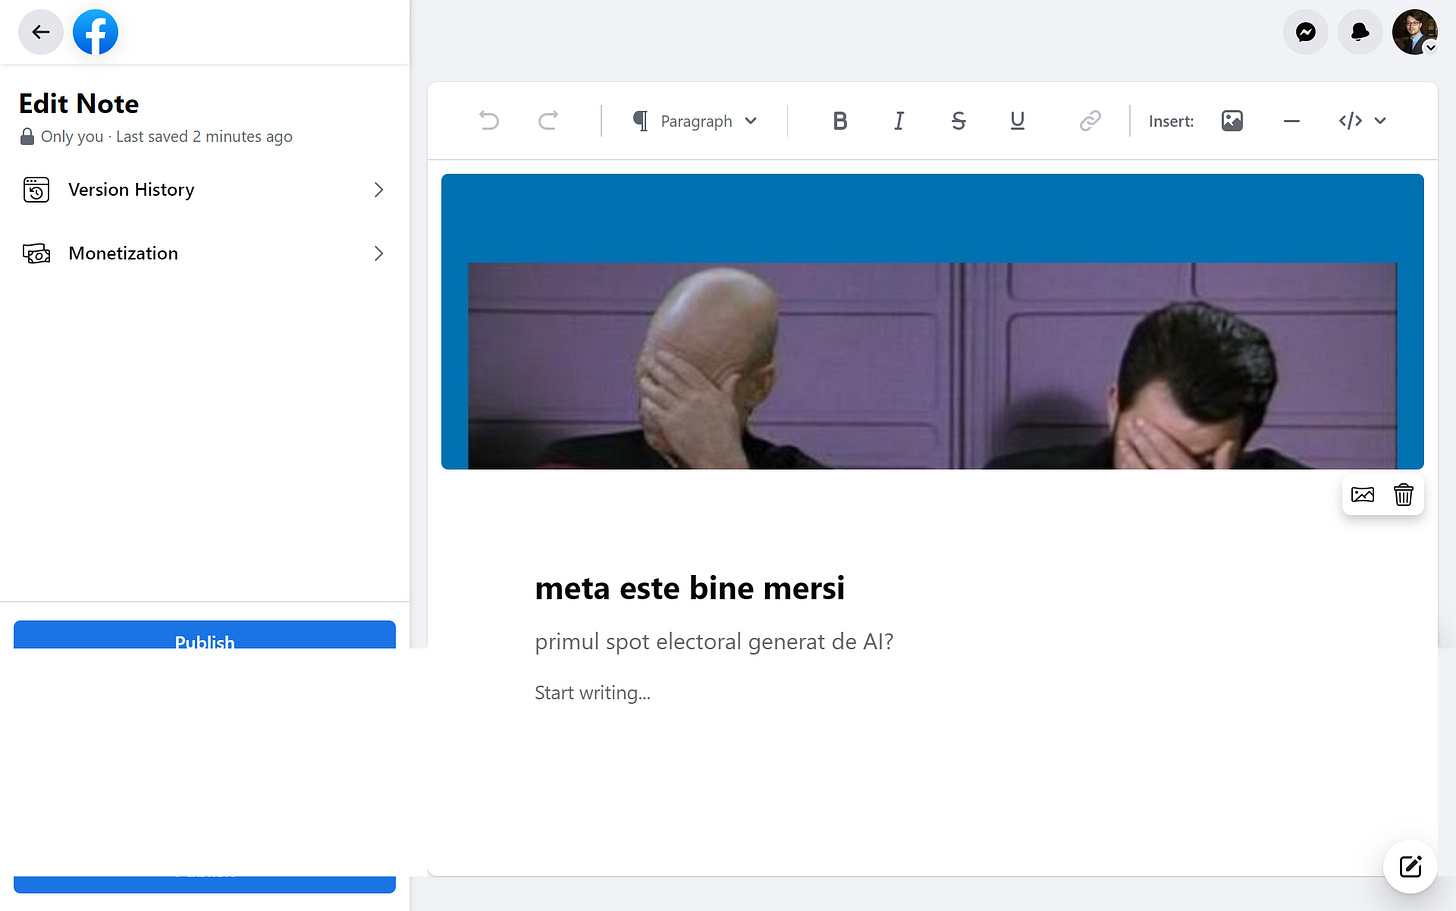Open the notifications bell

(x=1360, y=32)
